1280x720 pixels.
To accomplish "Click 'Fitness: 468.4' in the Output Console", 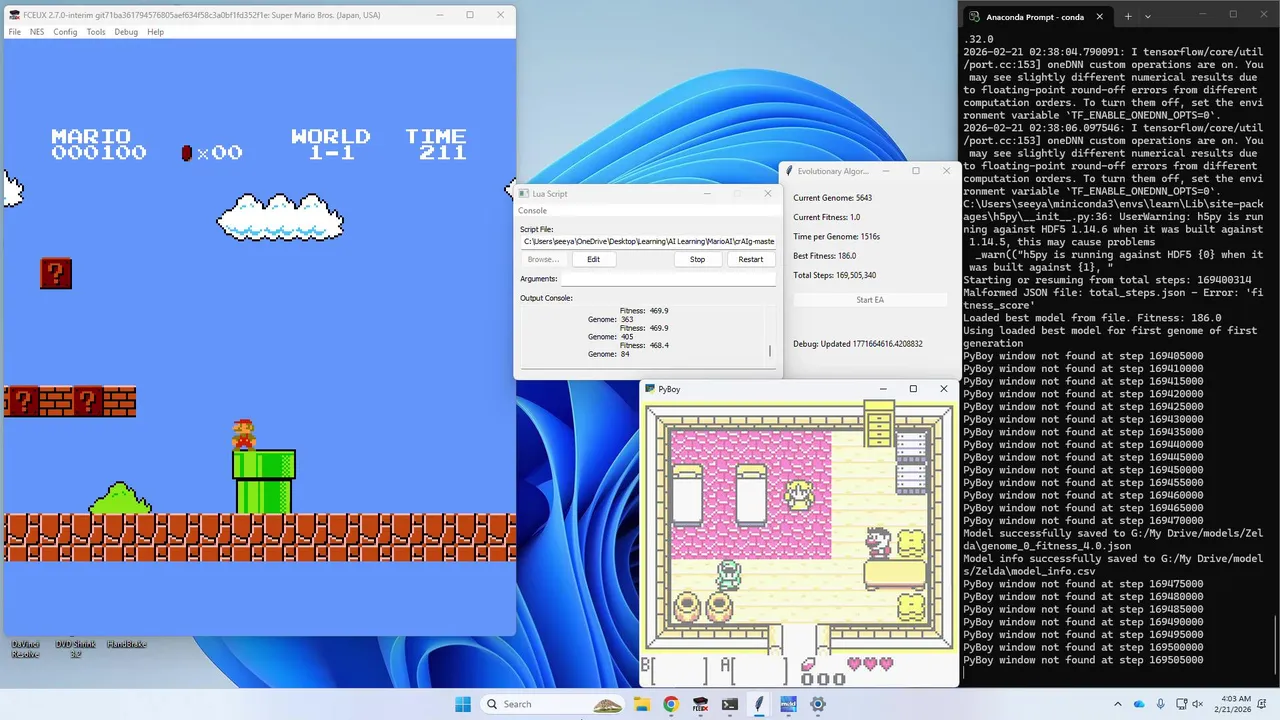I will coord(644,345).
